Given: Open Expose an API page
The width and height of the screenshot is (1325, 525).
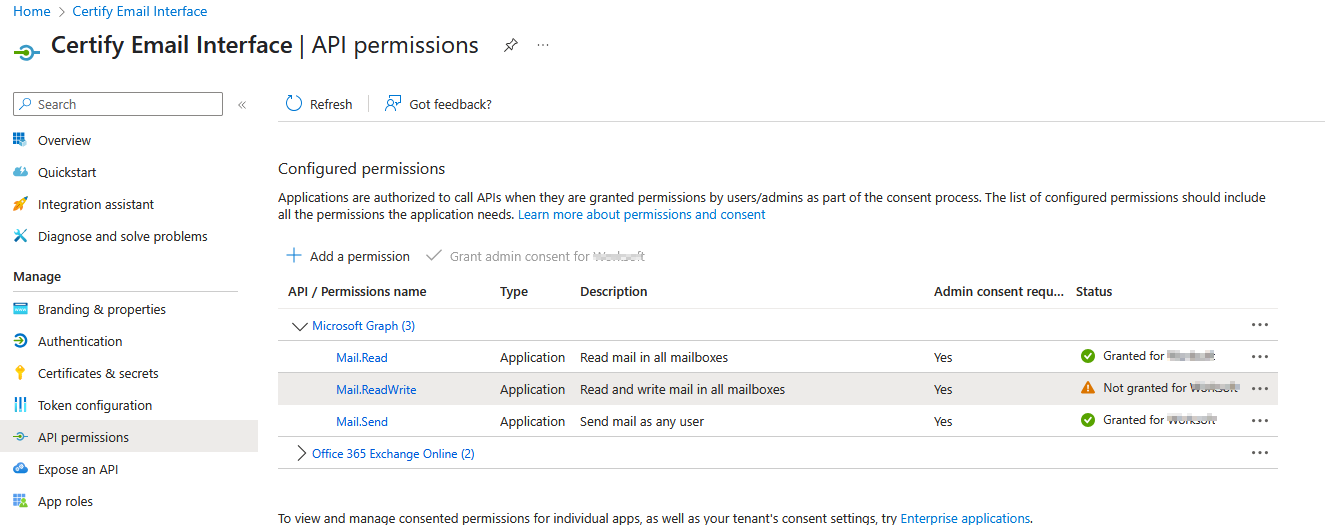Looking at the screenshot, I should (78, 469).
